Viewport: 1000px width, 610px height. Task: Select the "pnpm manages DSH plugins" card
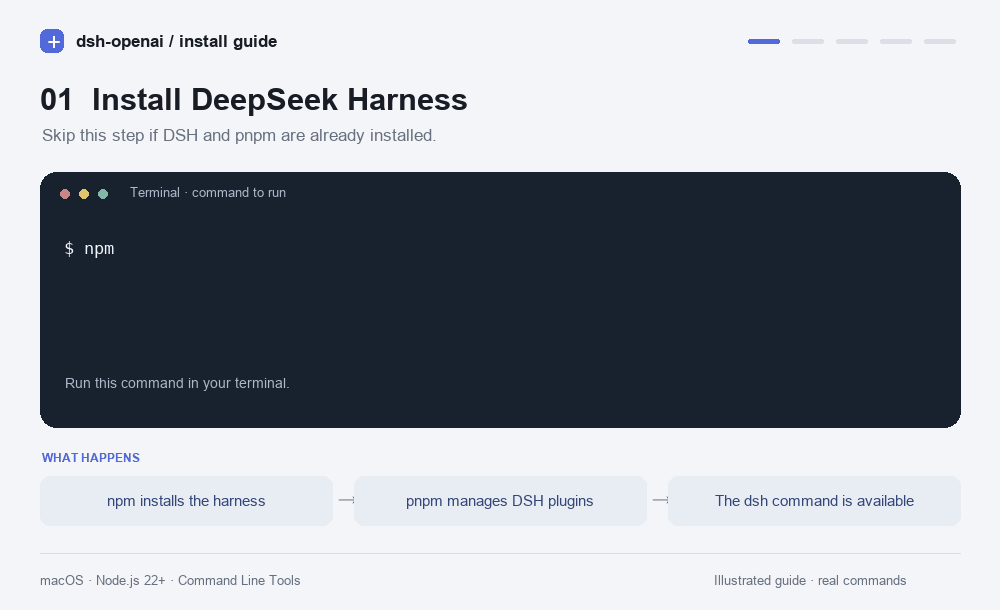[500, 501]
